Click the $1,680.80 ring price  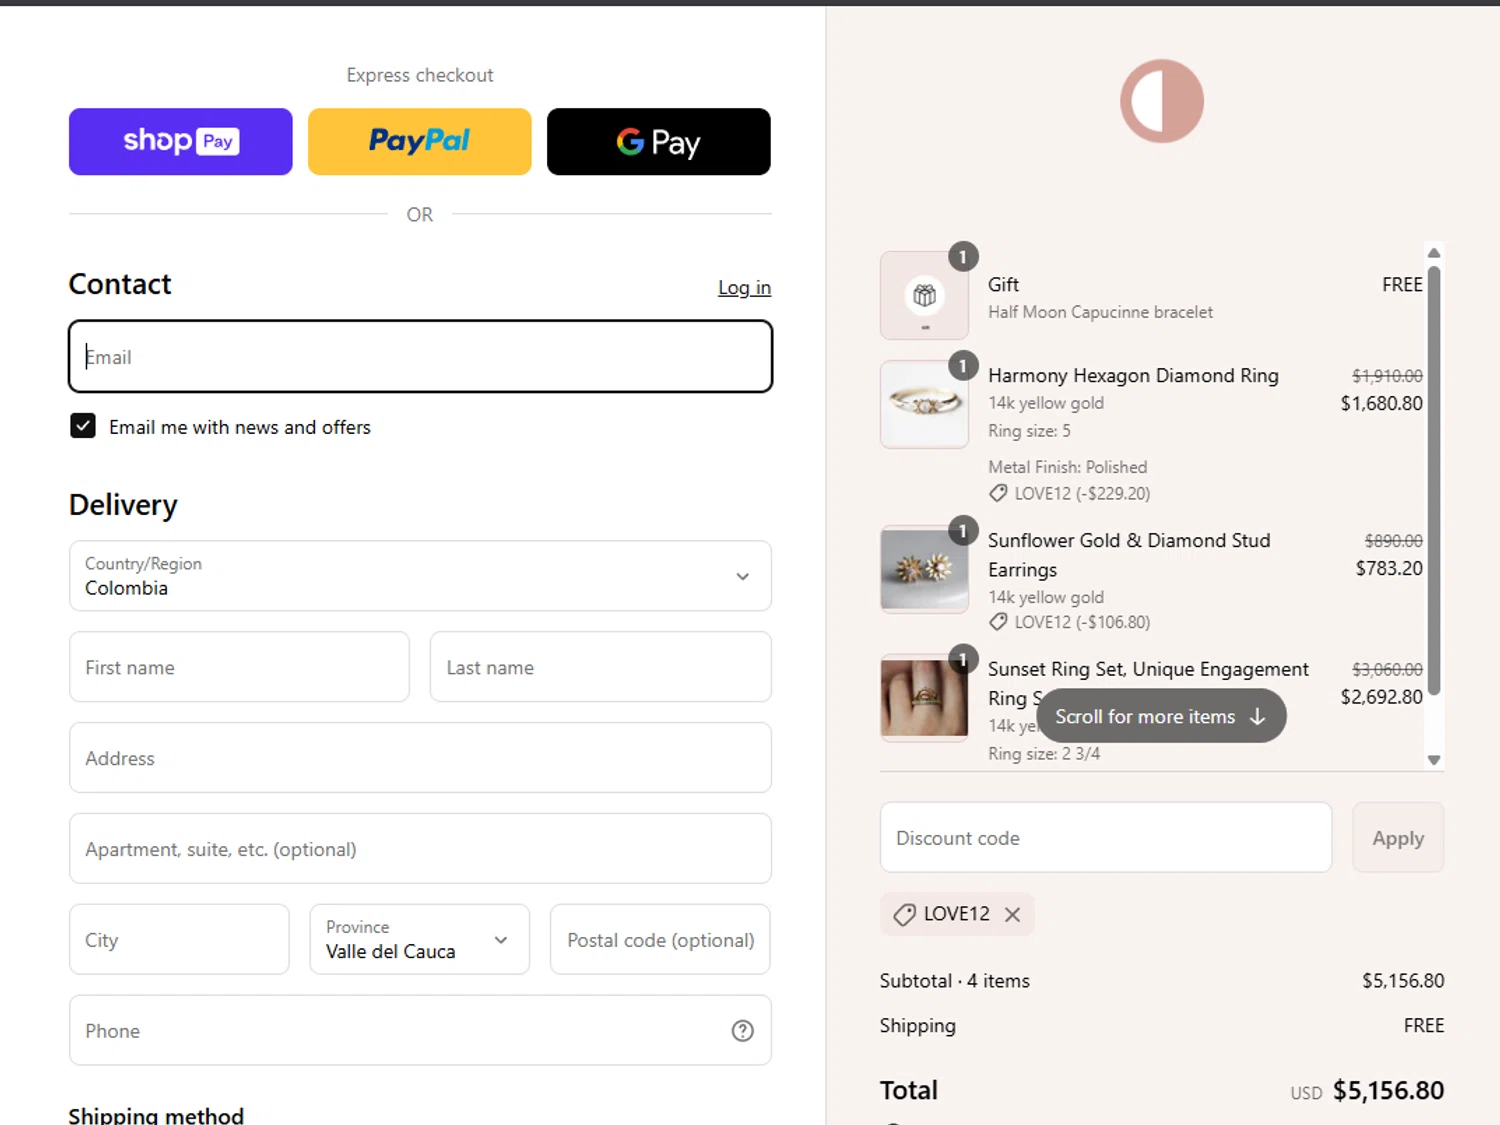pyautogui.click(x=1381, y=403)
